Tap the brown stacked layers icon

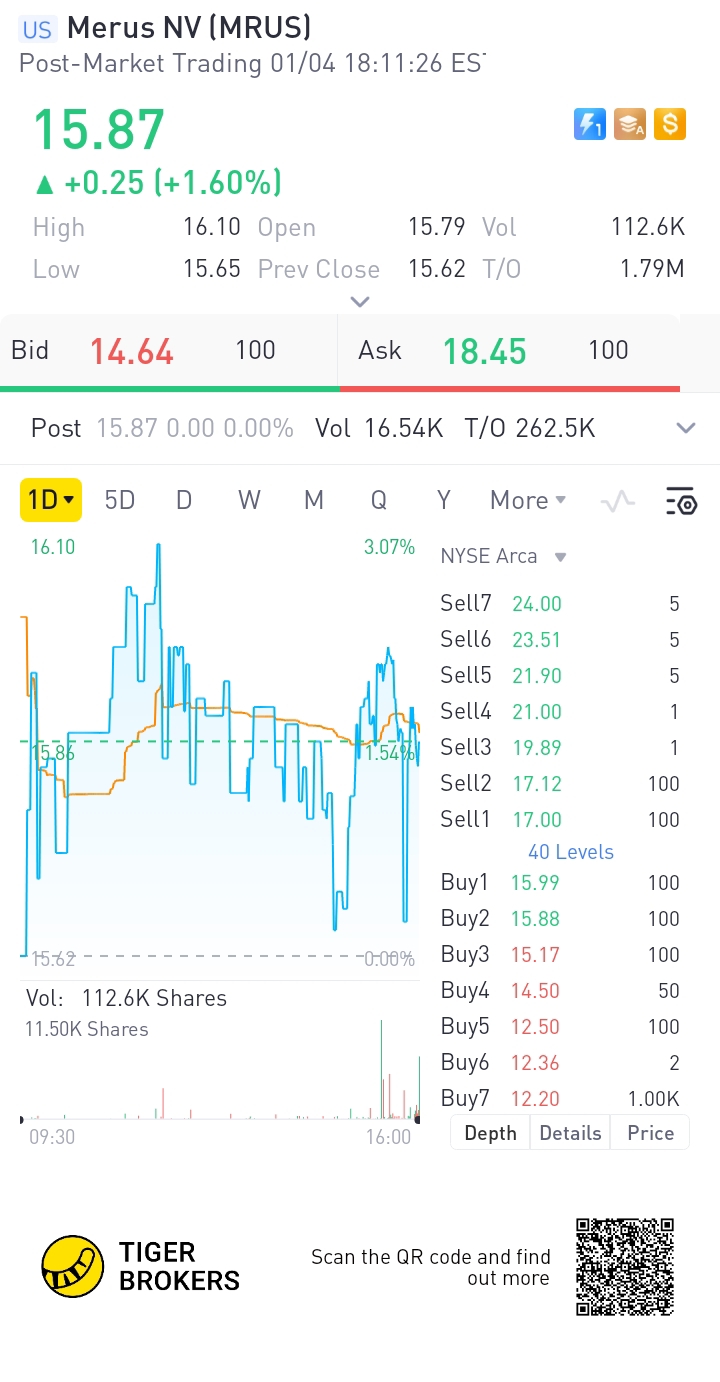(630, 124)
